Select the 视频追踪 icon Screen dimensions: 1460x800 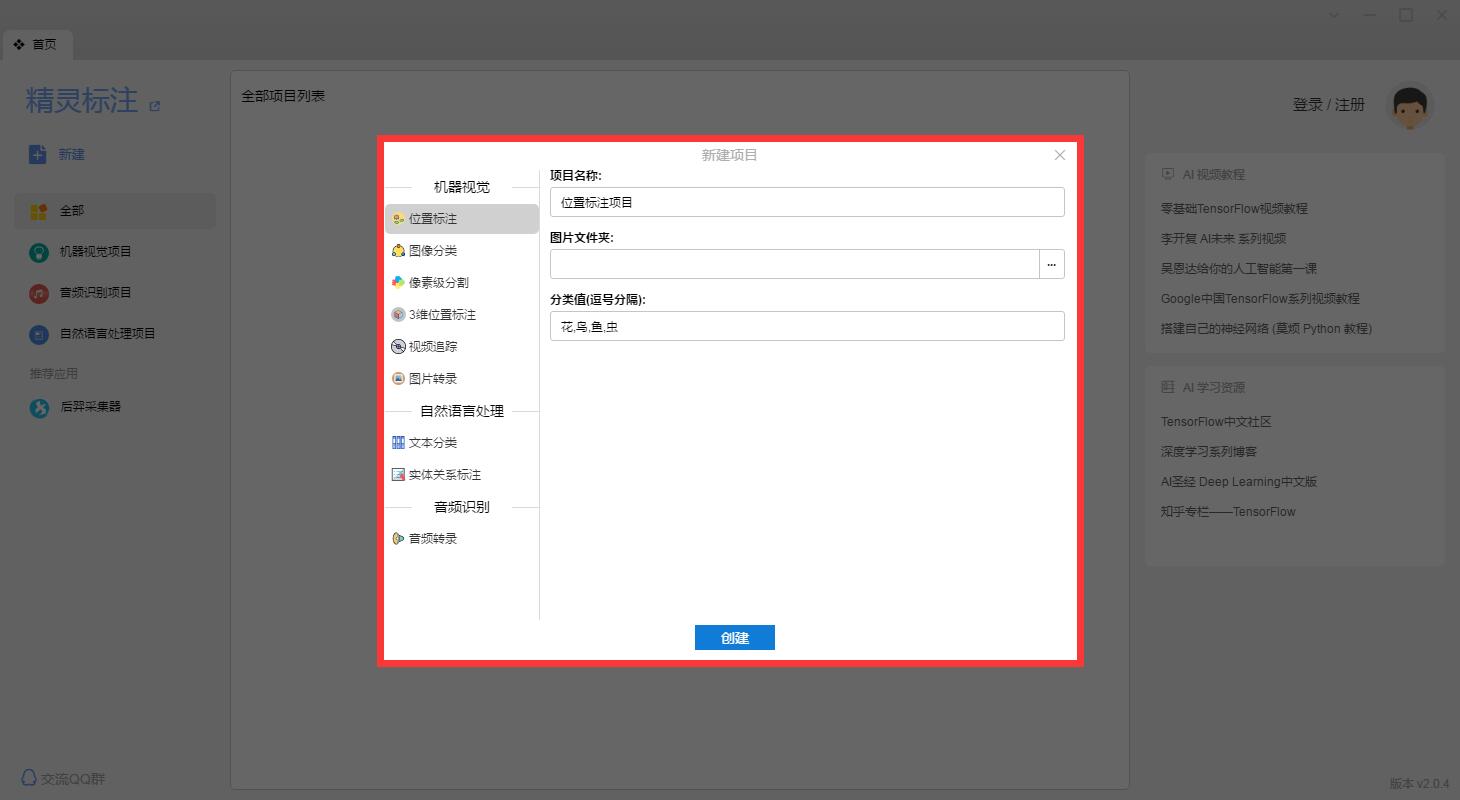(x=398, y=347)
